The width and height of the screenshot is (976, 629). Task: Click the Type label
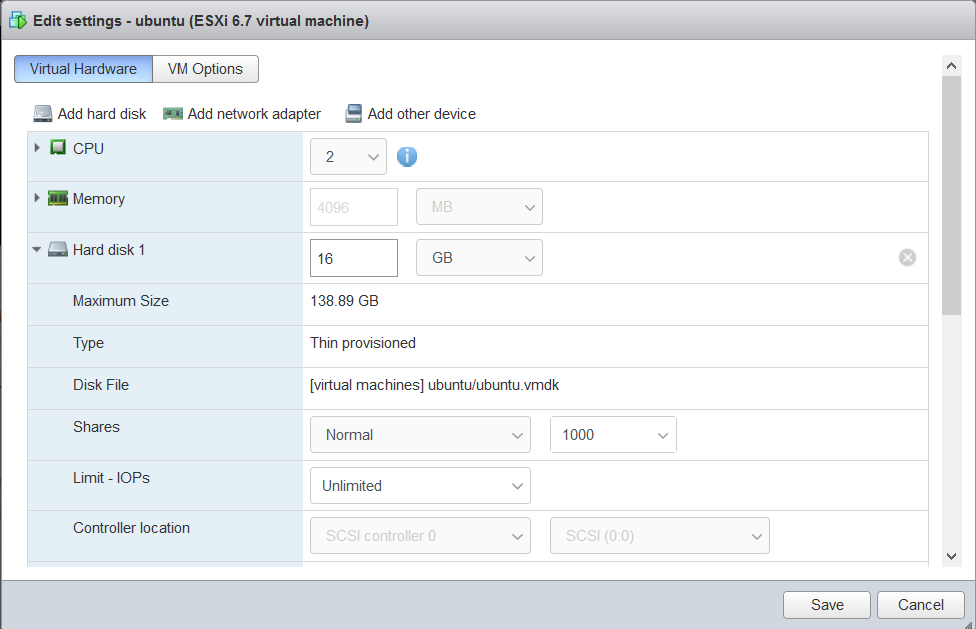point(88,343)
